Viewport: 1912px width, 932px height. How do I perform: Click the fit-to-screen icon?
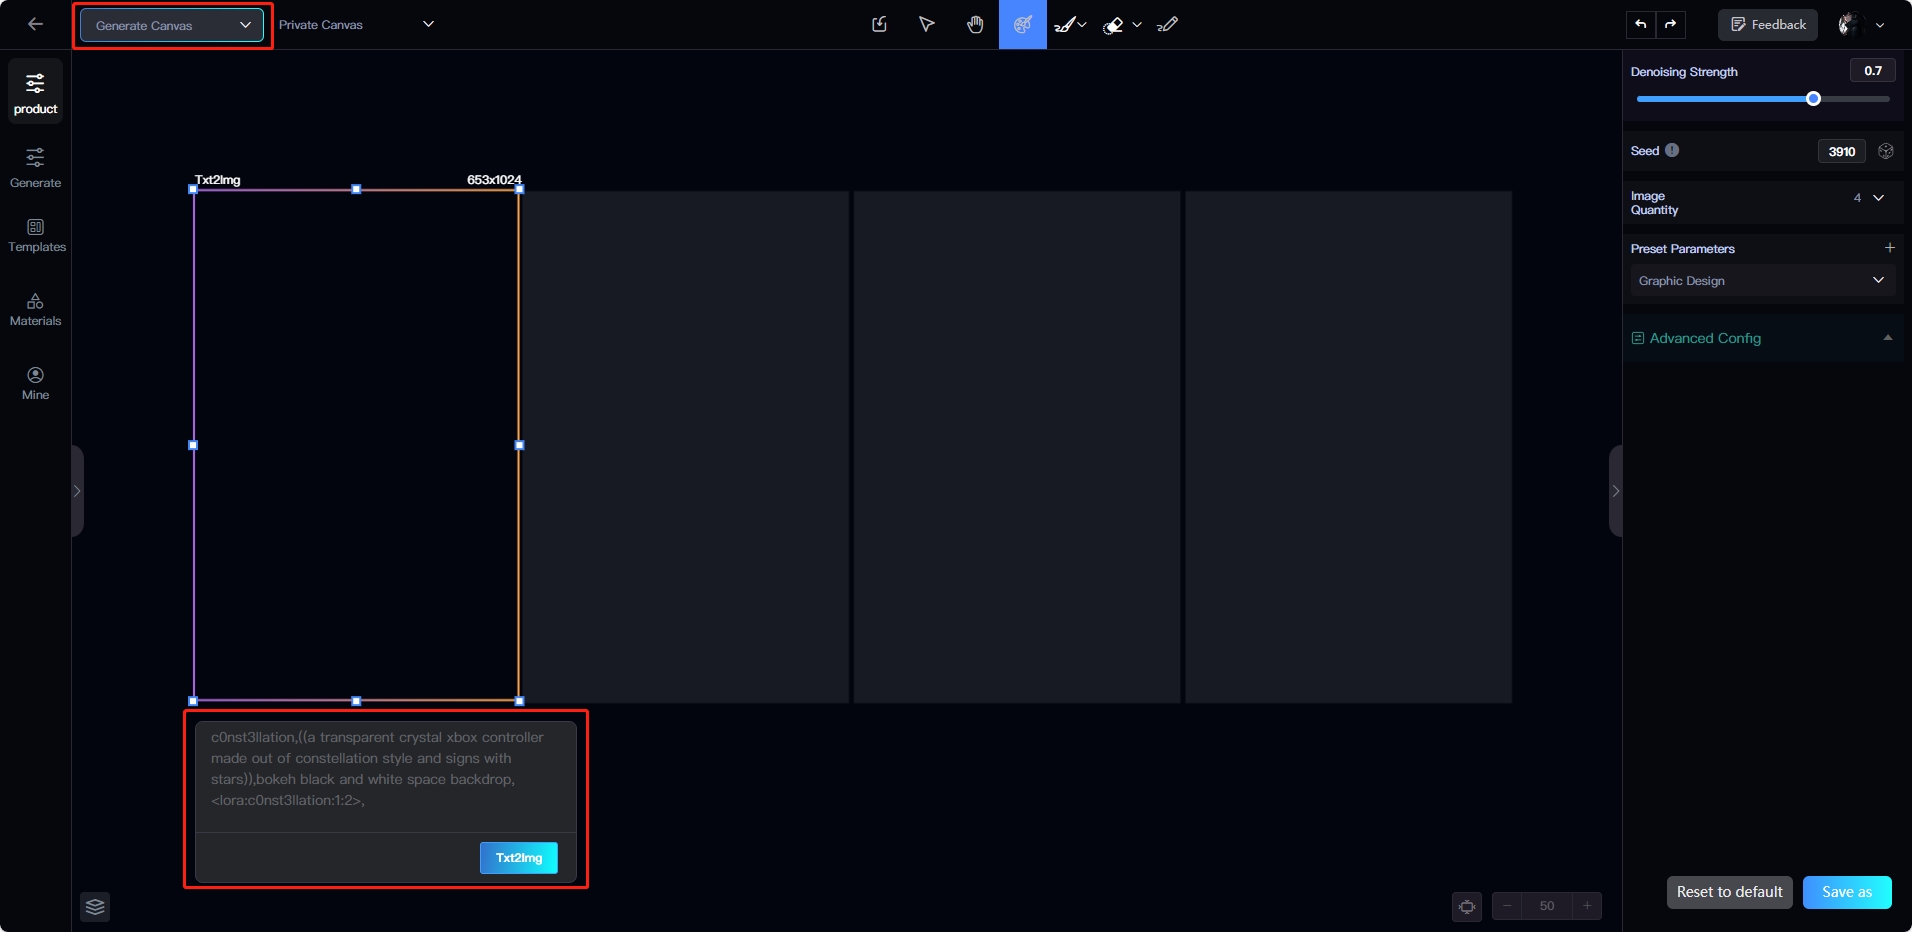click(x=1467, y=907)
